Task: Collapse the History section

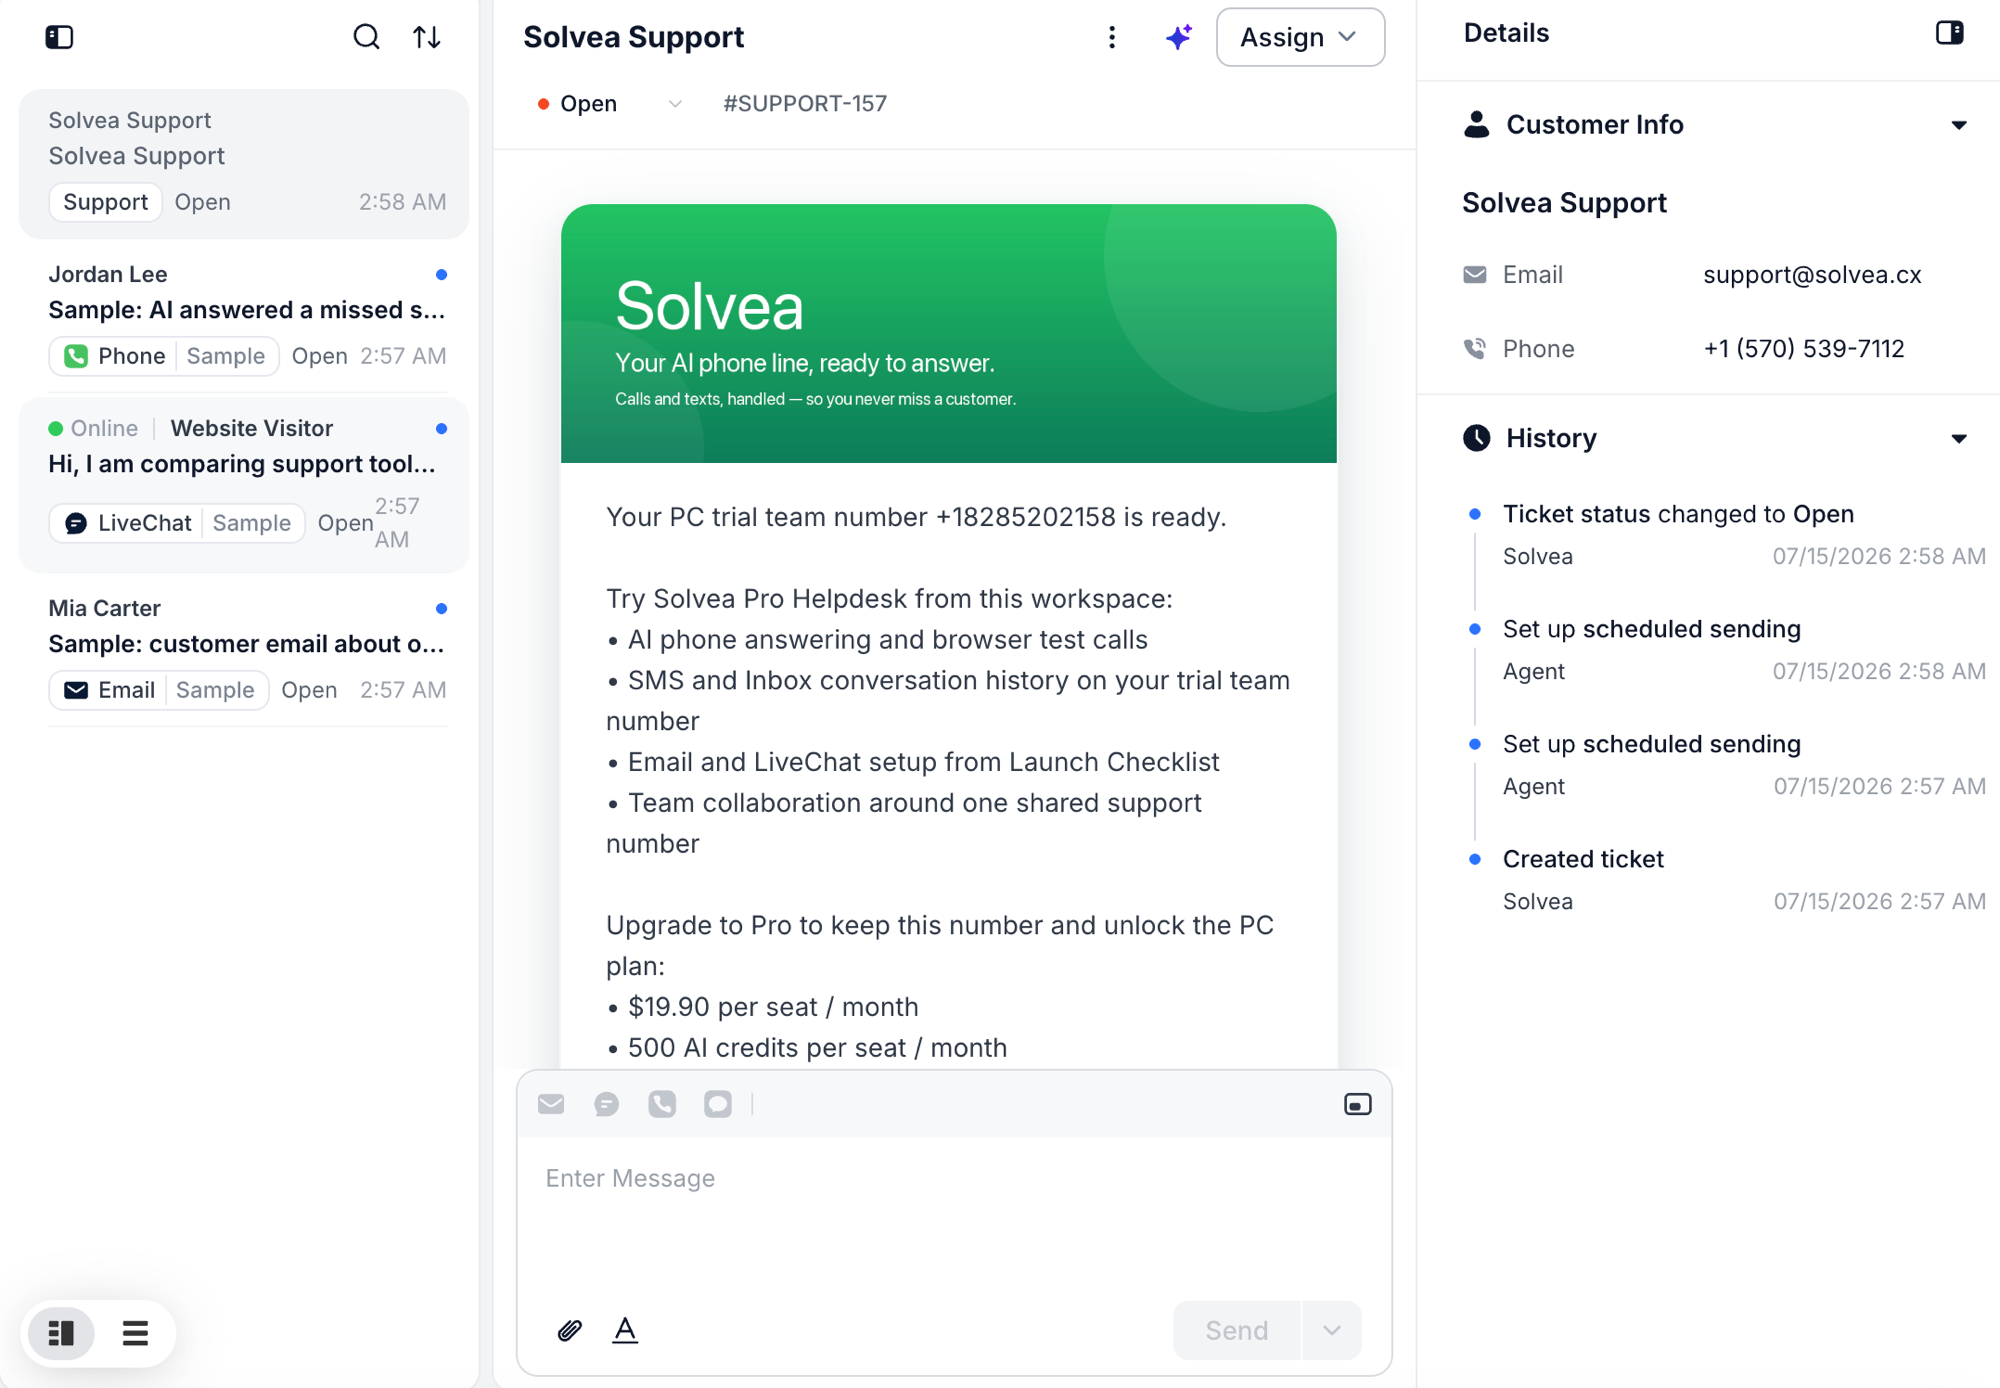Action: 1958,438
